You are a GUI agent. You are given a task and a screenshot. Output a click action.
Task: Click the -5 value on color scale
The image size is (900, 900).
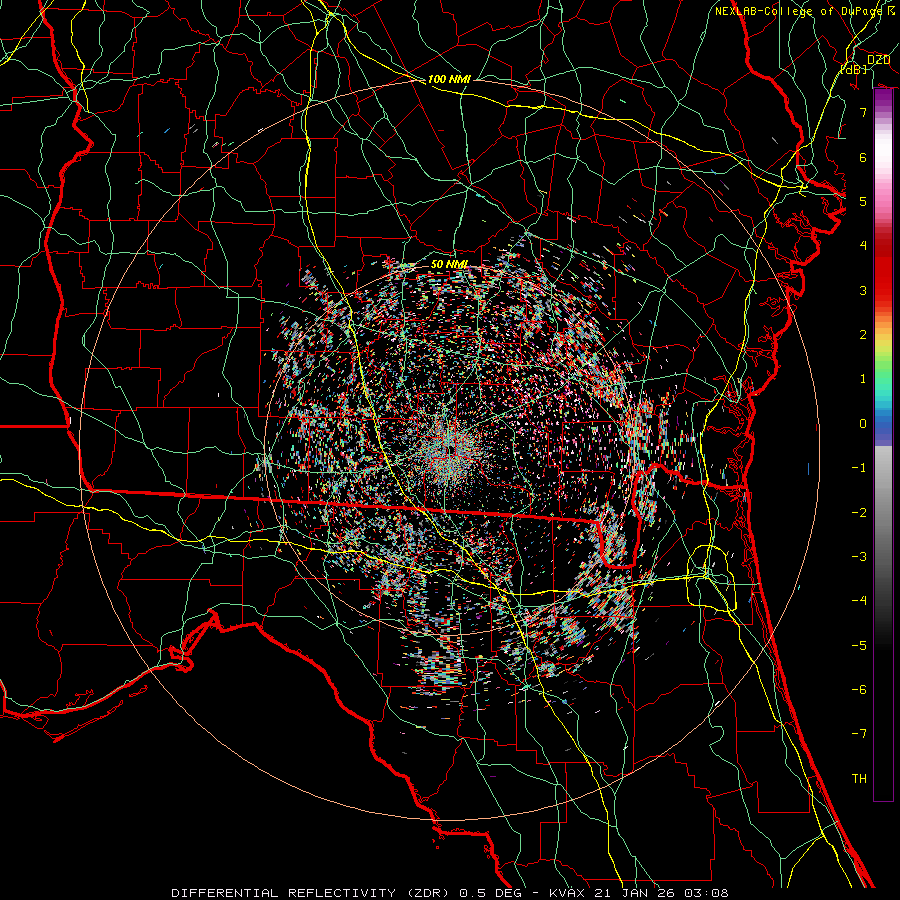859,646
